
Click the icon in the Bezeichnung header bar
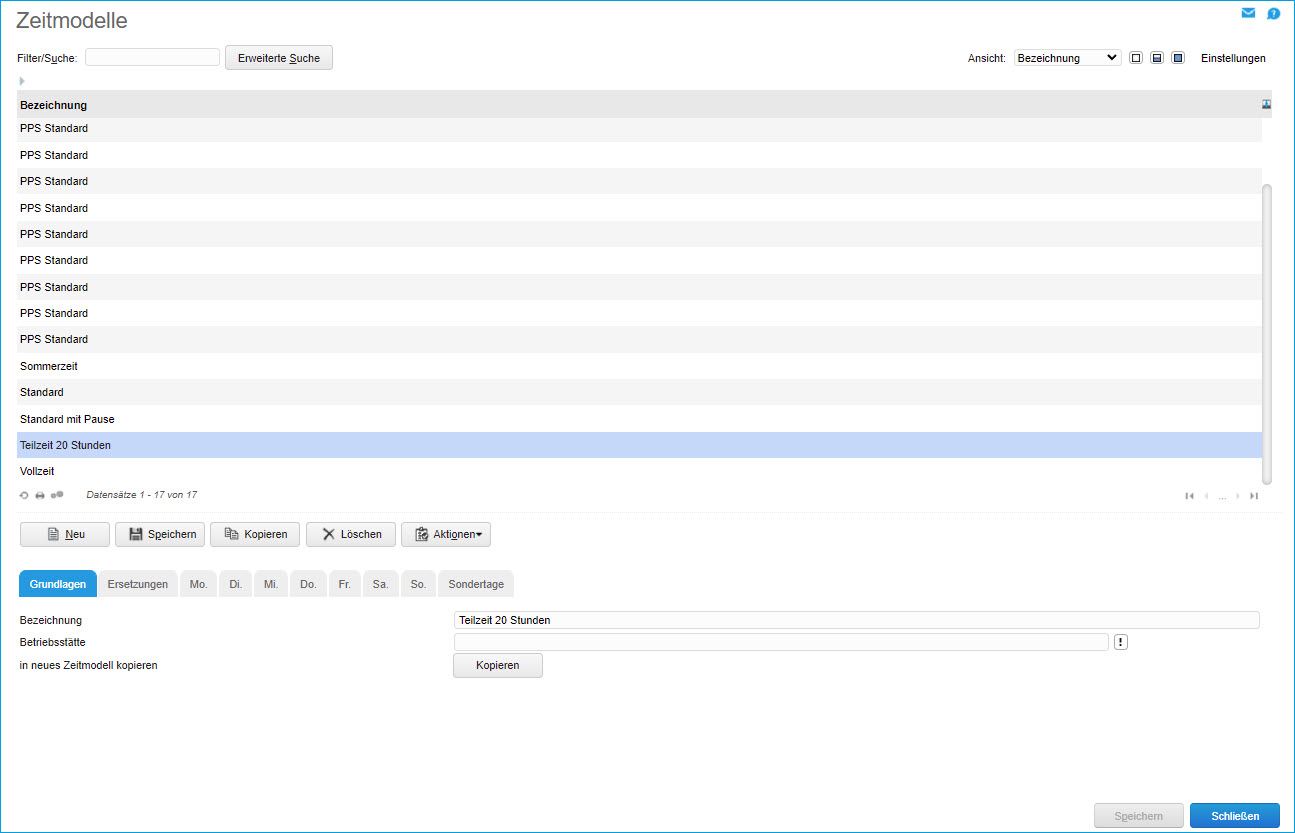click(1266, 104)
